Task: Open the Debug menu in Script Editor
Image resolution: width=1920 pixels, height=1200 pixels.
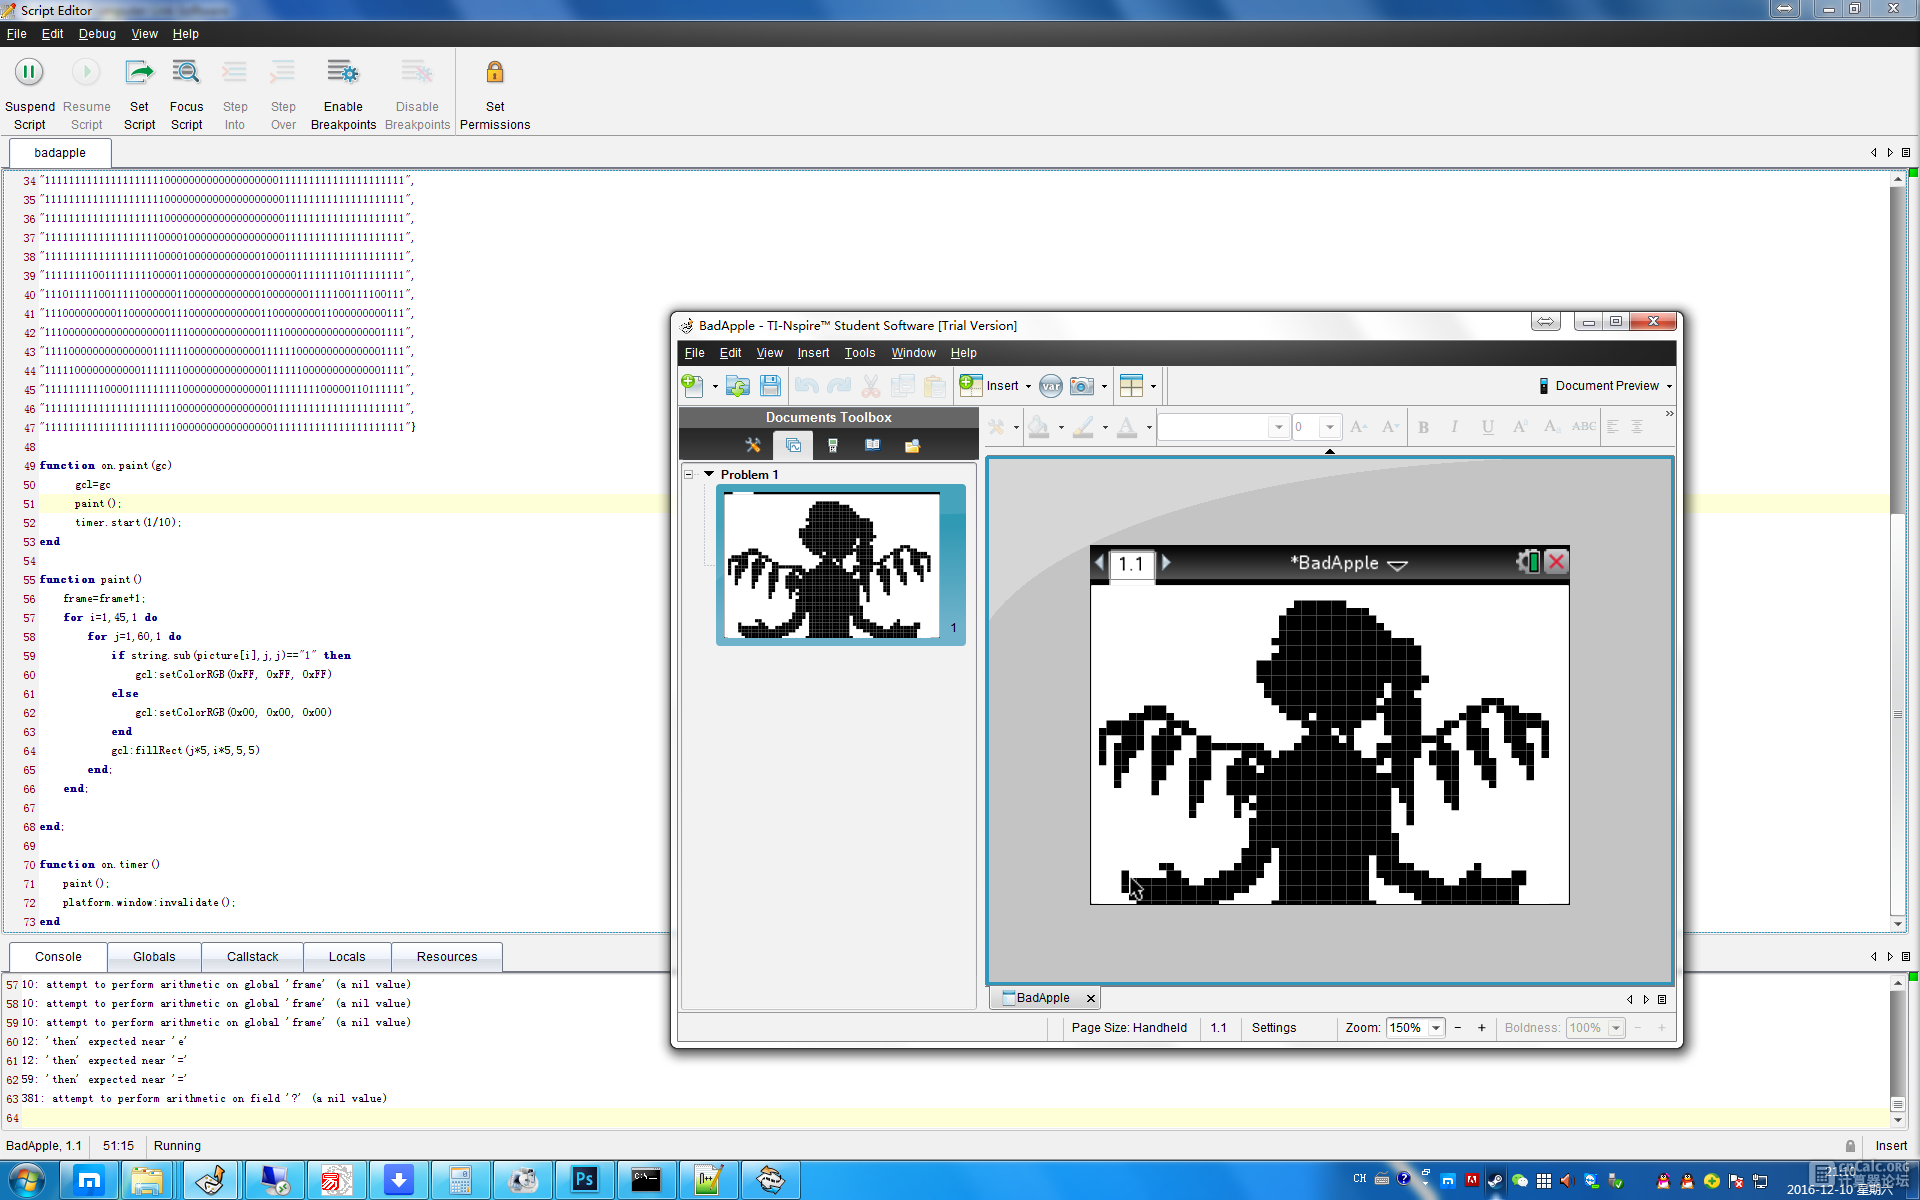Action: tap(97, 34)
